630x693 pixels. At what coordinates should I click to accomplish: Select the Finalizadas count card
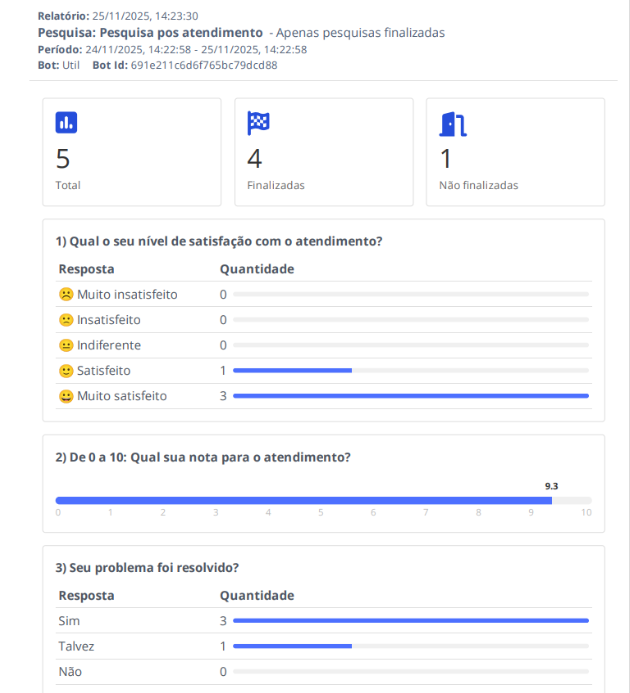click(323, 152)
